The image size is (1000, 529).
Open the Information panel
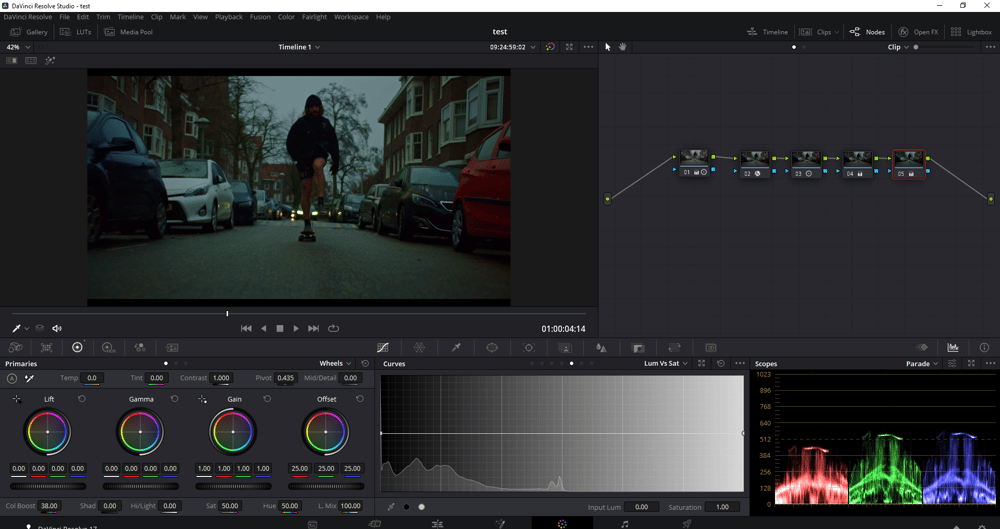pyautogui.click(x=984, y=348)
